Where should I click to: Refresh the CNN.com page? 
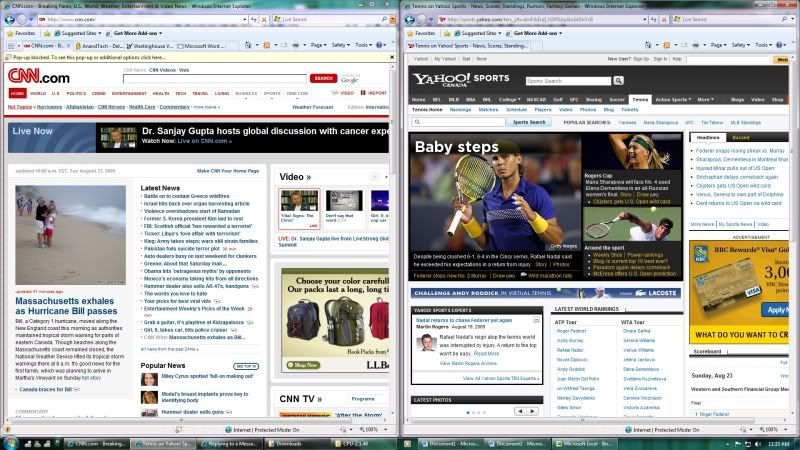coord(254,20)
